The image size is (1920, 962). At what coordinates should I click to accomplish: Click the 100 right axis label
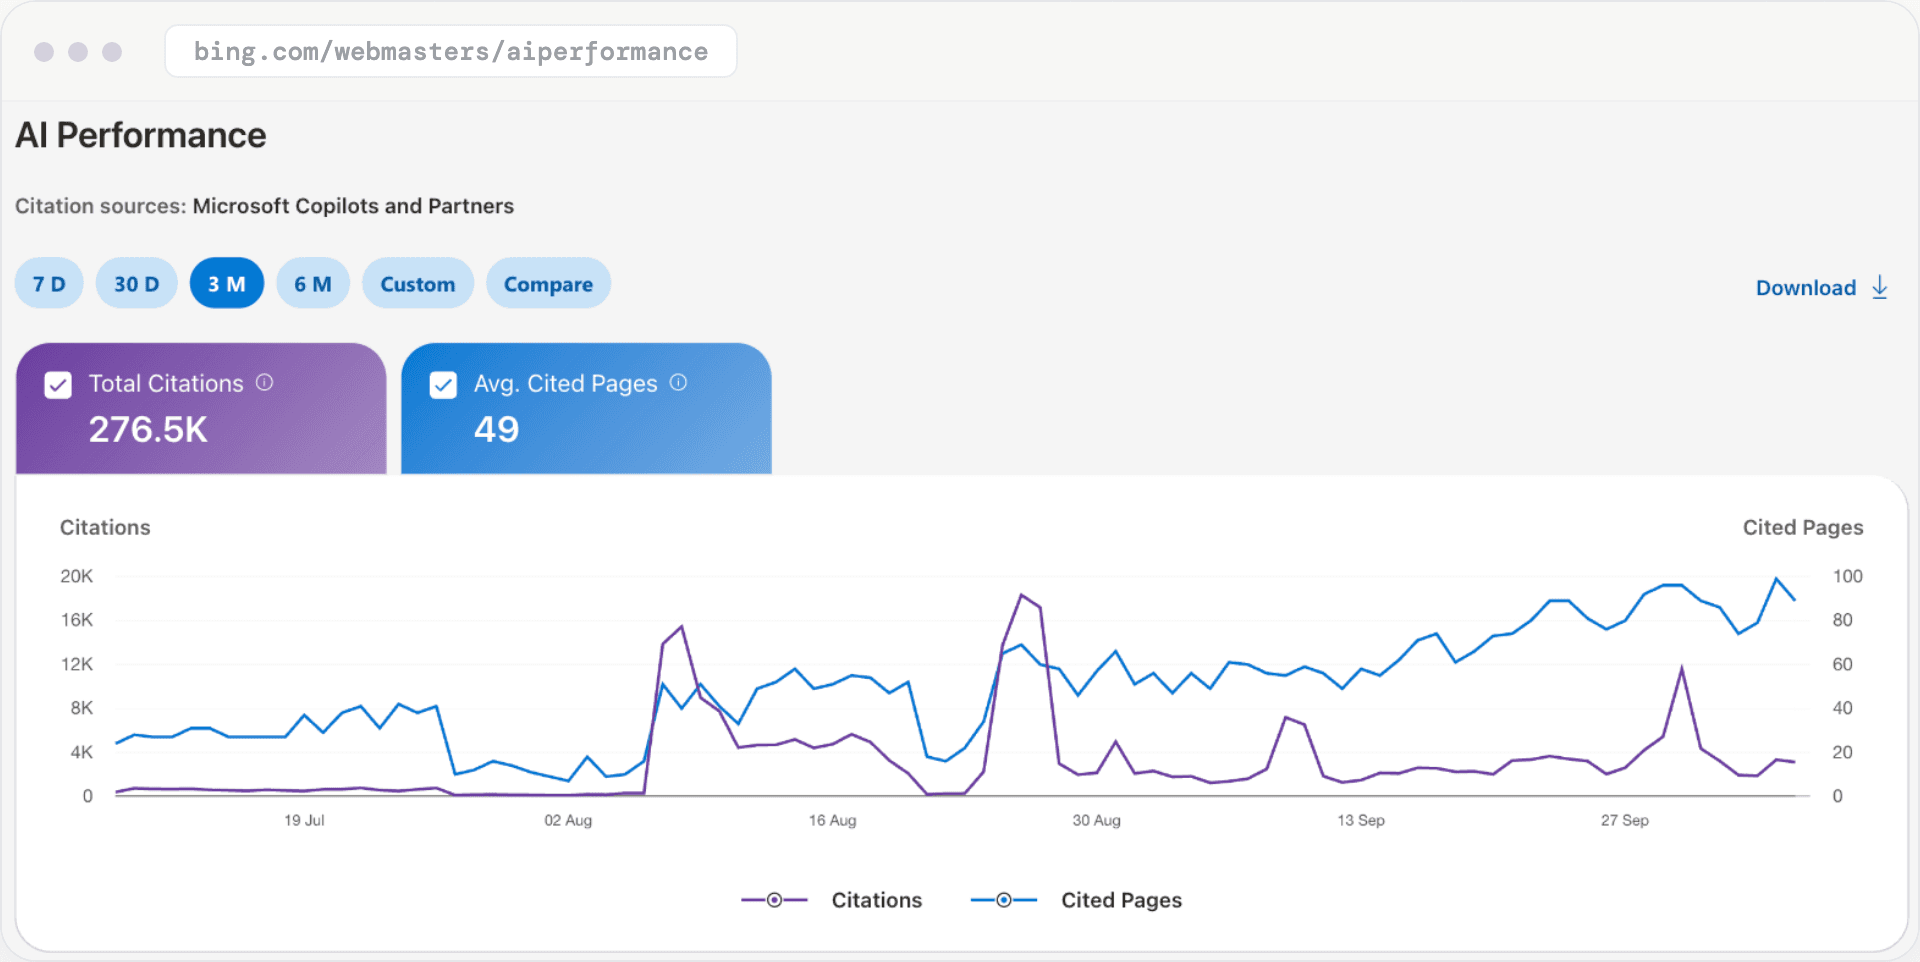(x=1847, y=576)
